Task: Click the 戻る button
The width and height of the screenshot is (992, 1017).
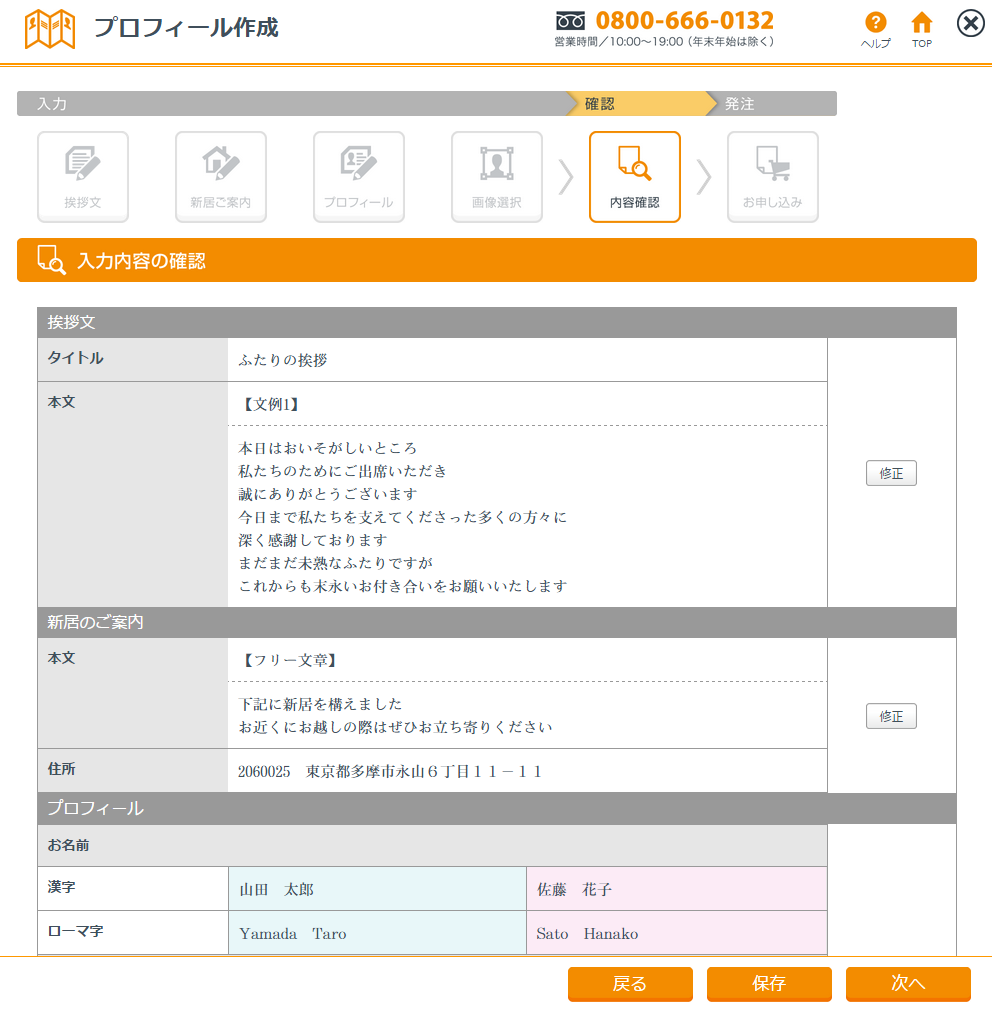Action: pos(630,984)
